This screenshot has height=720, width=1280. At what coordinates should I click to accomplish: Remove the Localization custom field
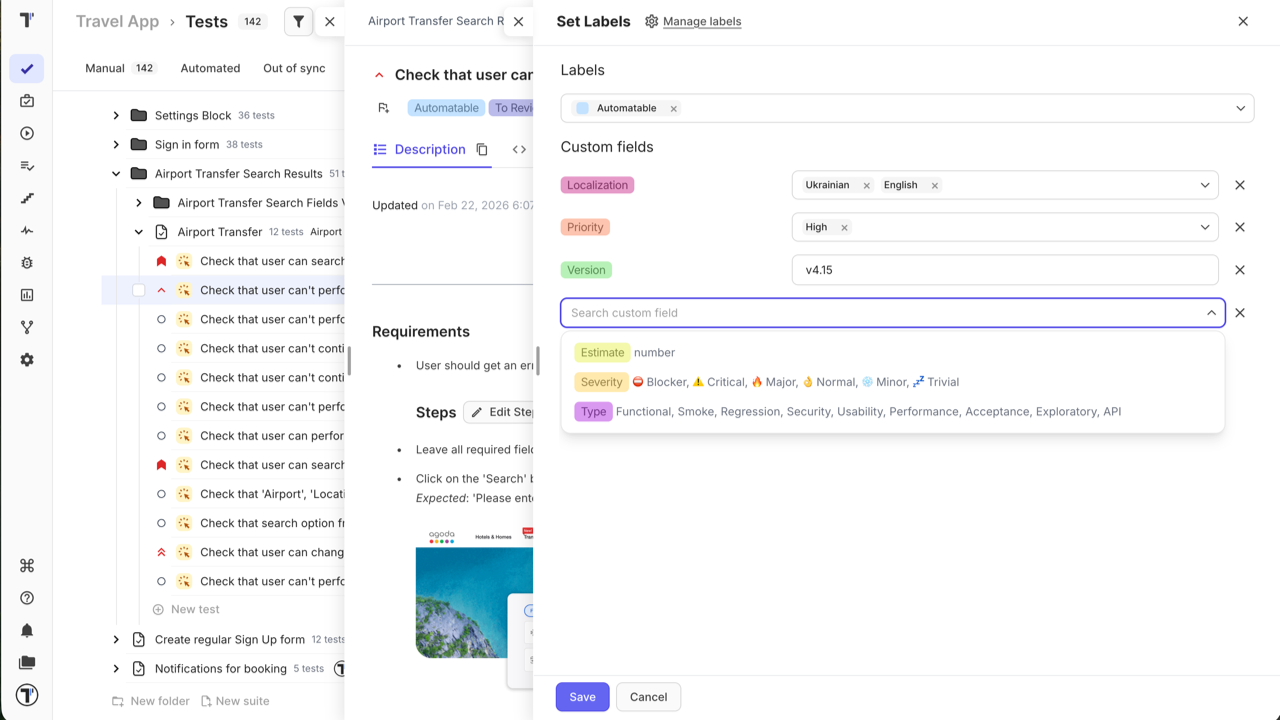[x=1240, y=185]
